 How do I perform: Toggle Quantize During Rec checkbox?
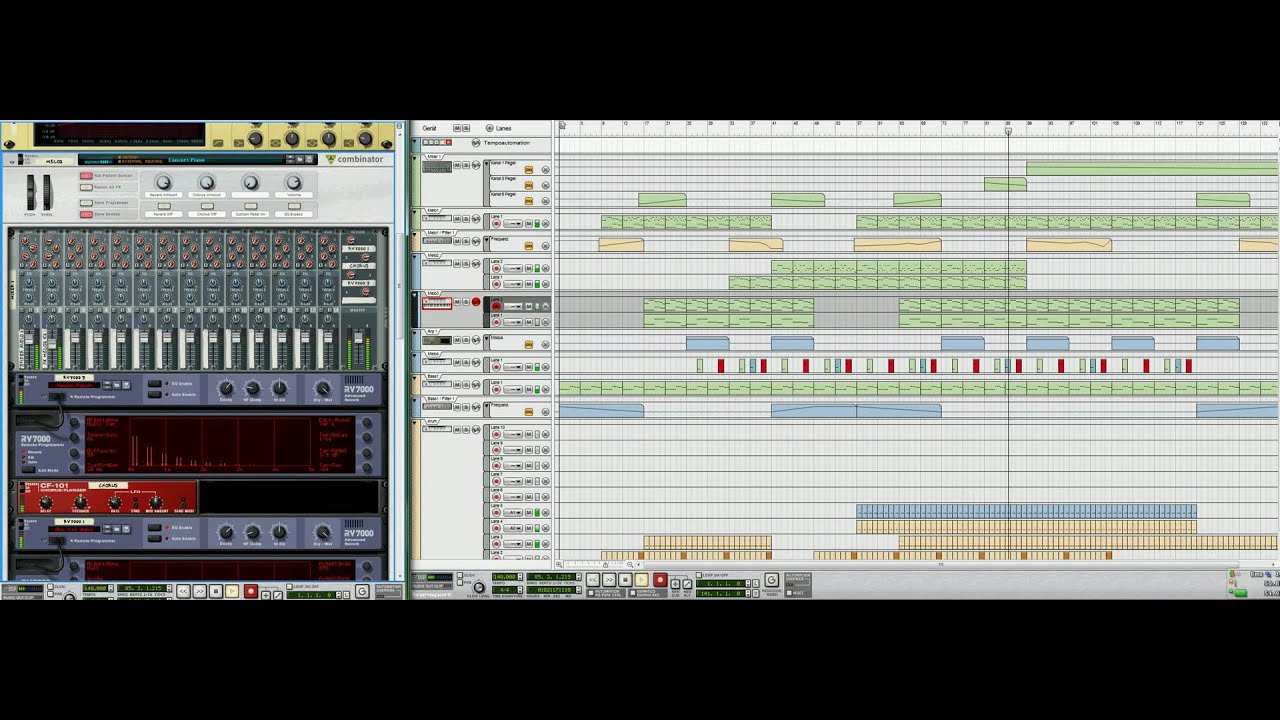pos(633,592)
